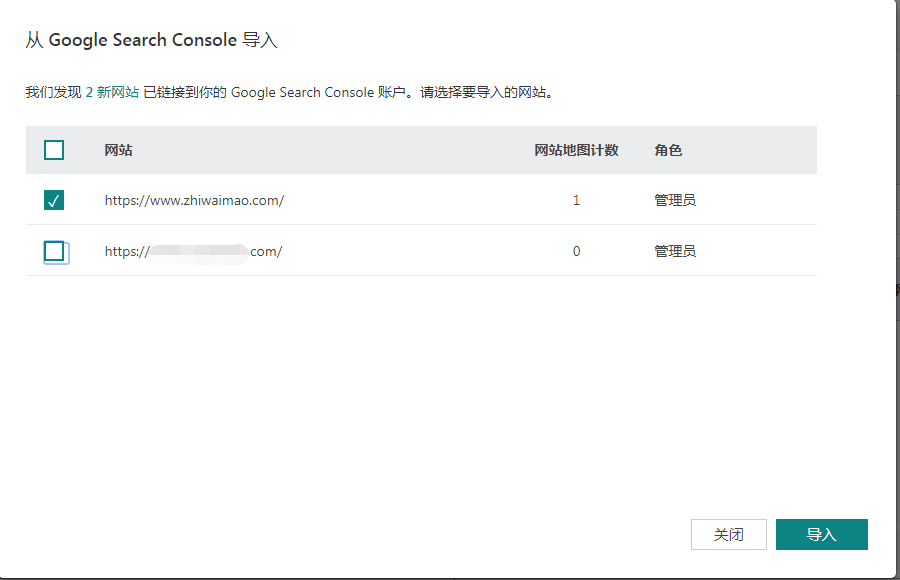Click the partially blurred website URL
This screenshot has height=580, width=900.
193,251
